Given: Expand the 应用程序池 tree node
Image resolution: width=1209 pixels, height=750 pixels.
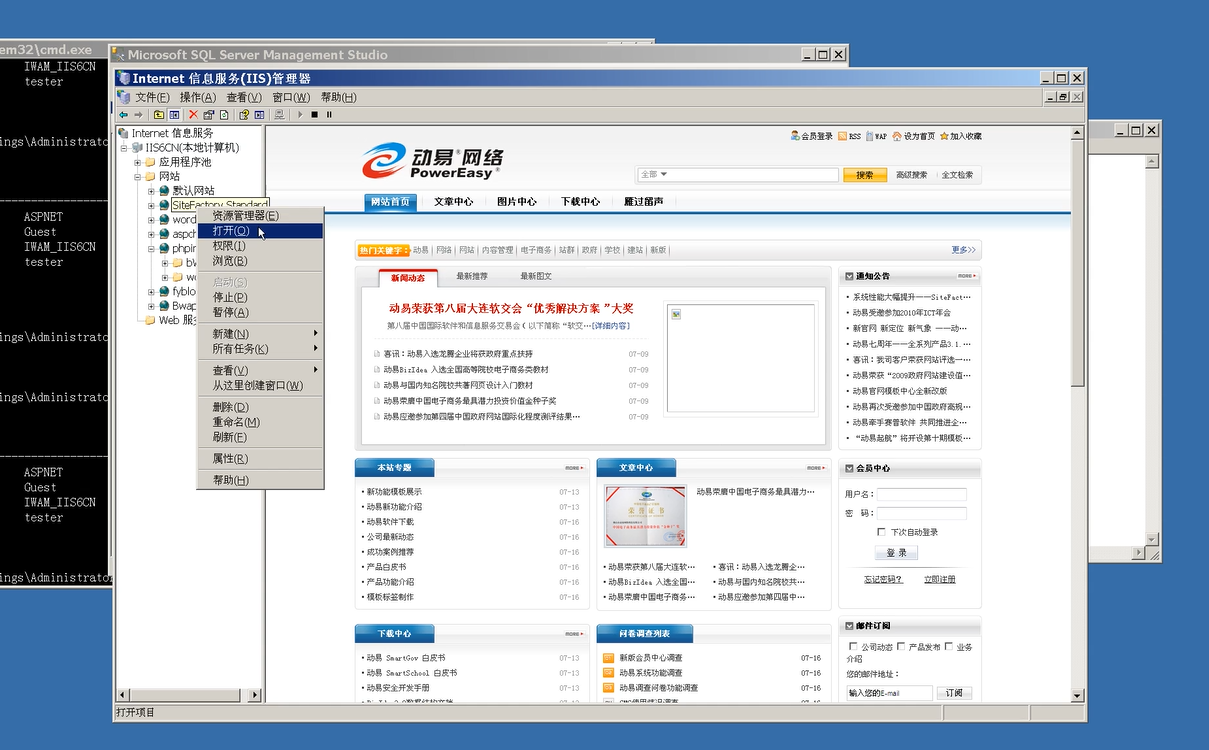Looking at the screenshot, I should point(138,162).
